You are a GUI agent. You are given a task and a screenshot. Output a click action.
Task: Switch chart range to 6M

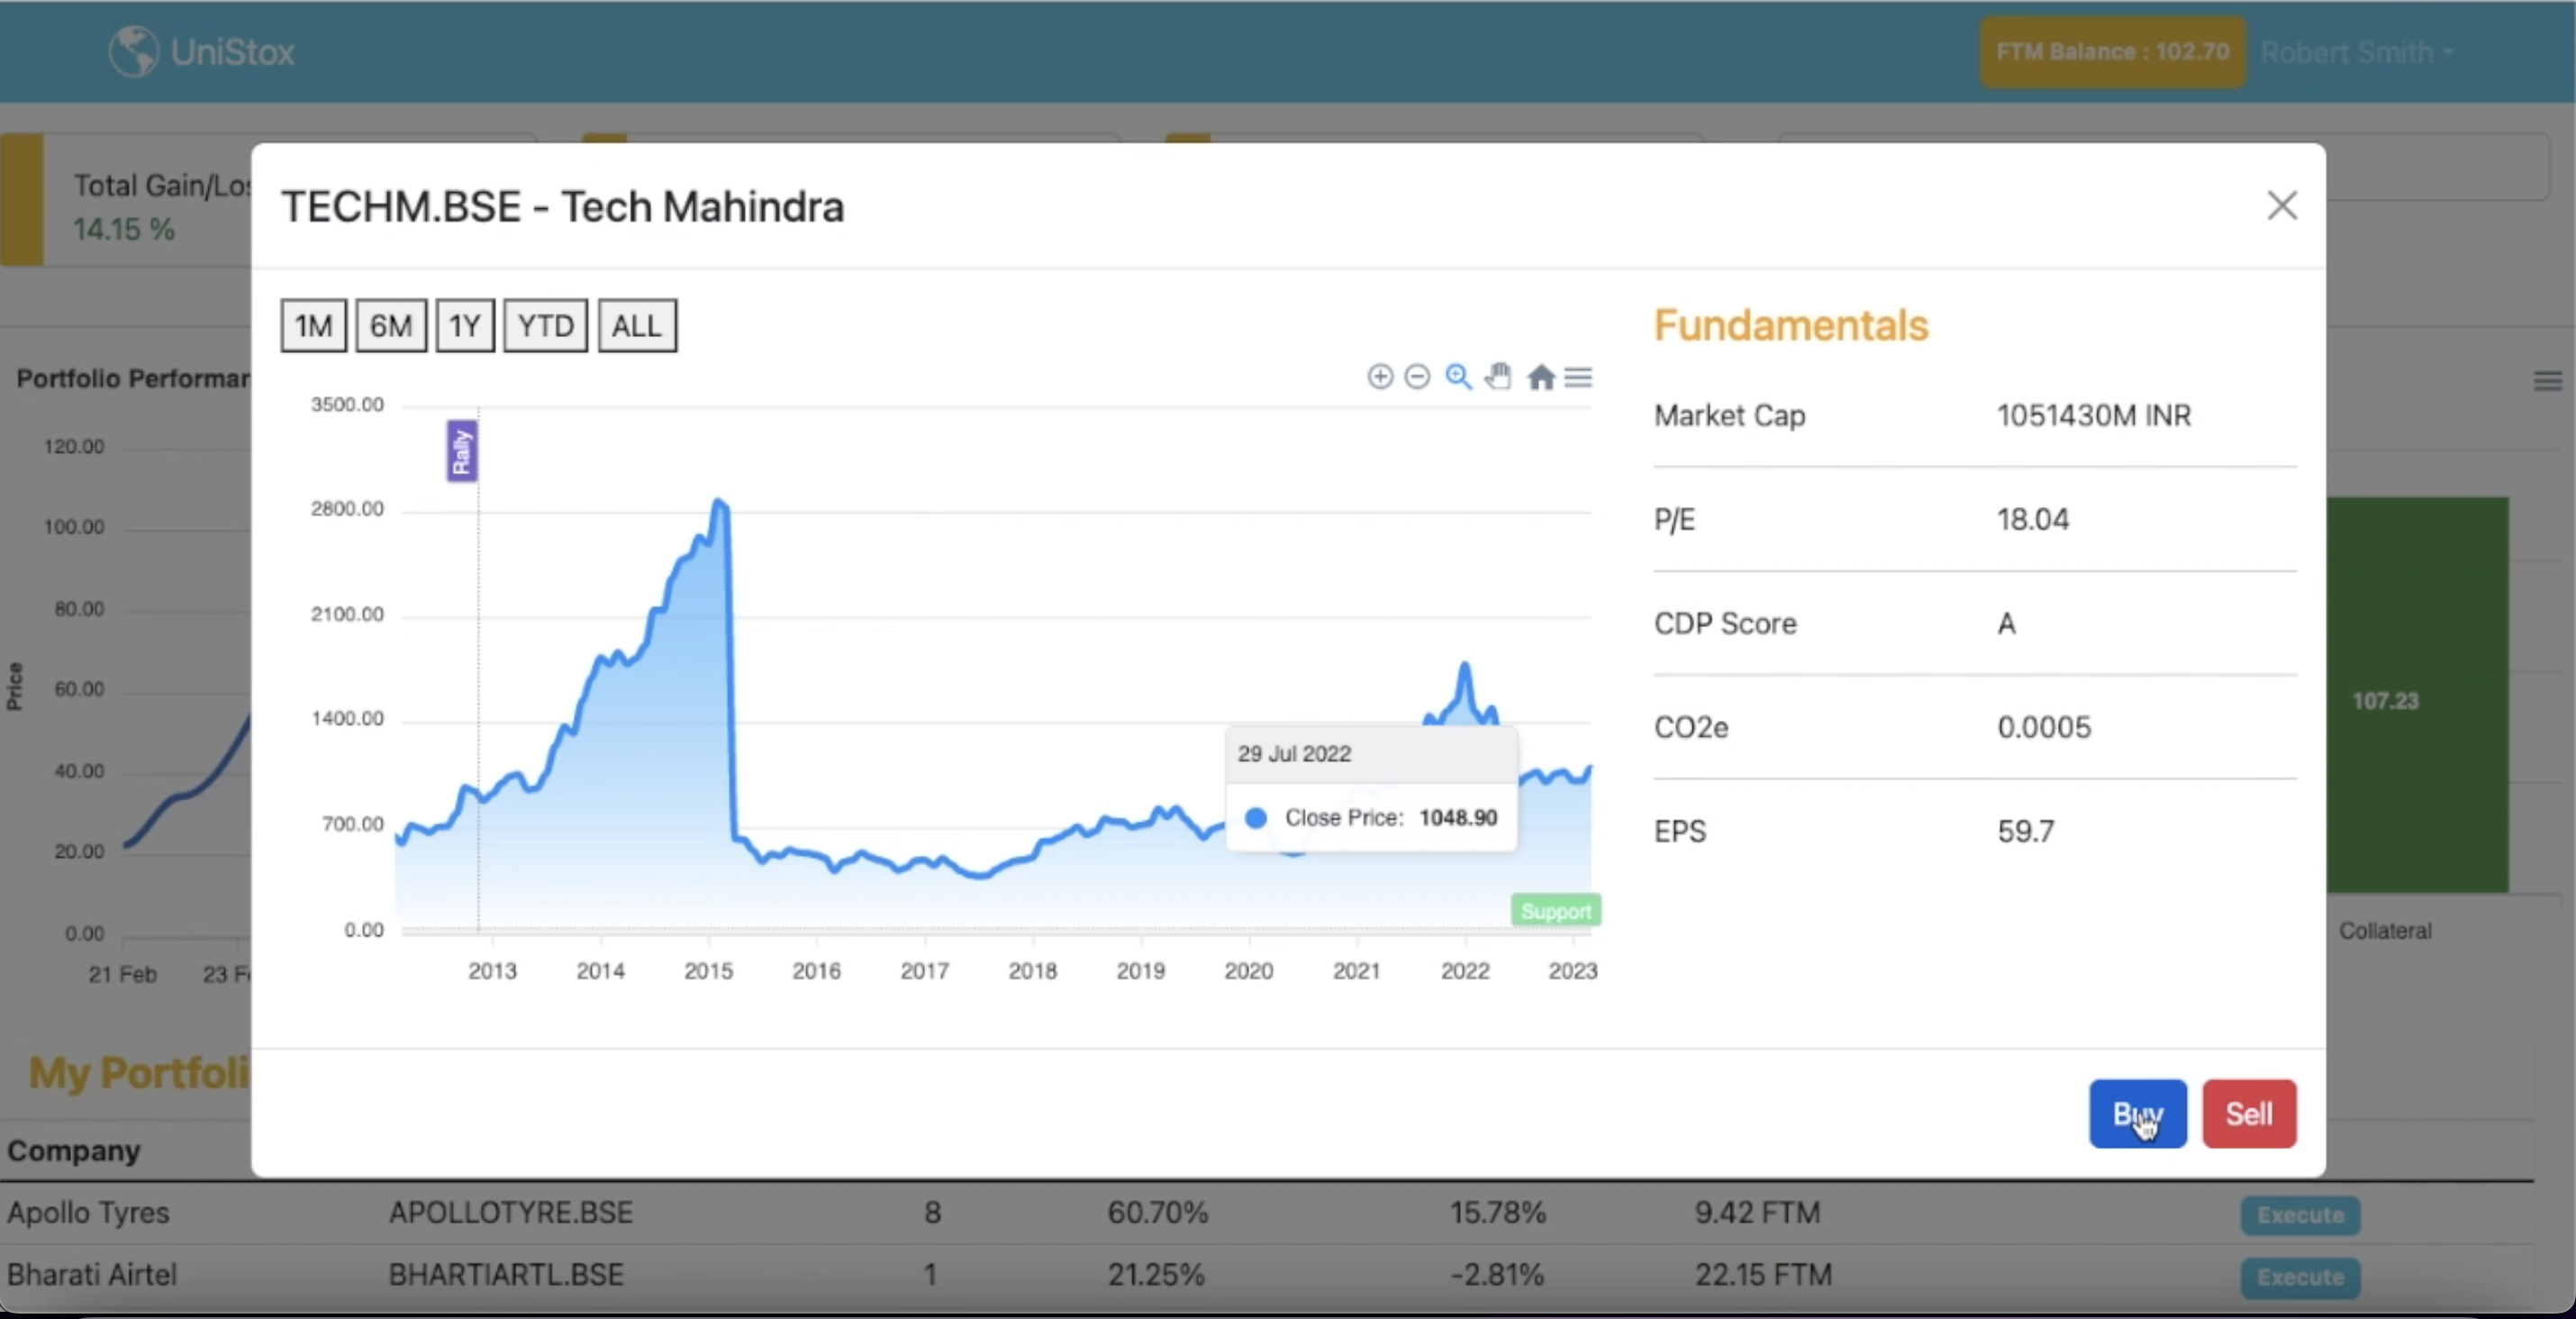pyautogui.click(x=391, y=326)
